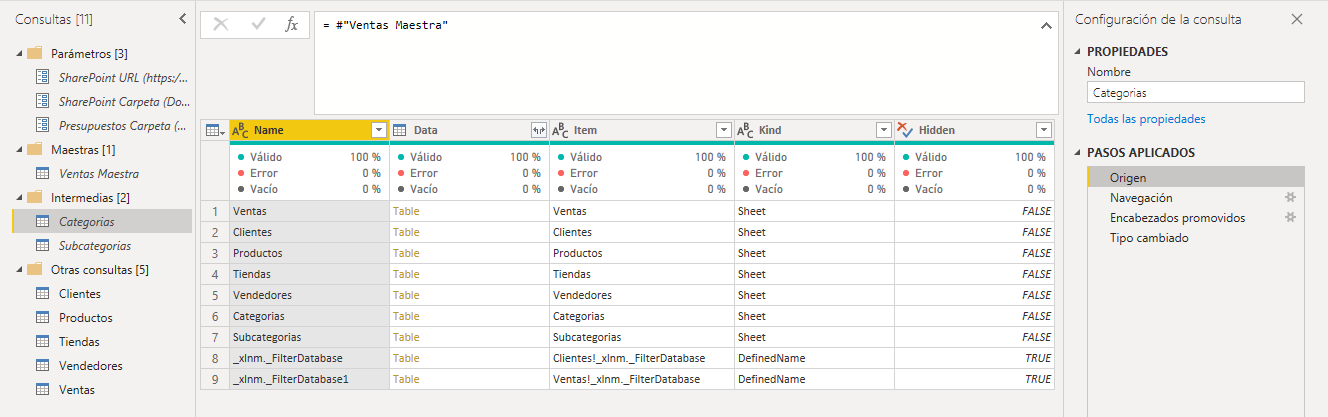Collapse the Consultas pane with the chevron
The height and width of the screenshot is (417, 1328).
182,19
